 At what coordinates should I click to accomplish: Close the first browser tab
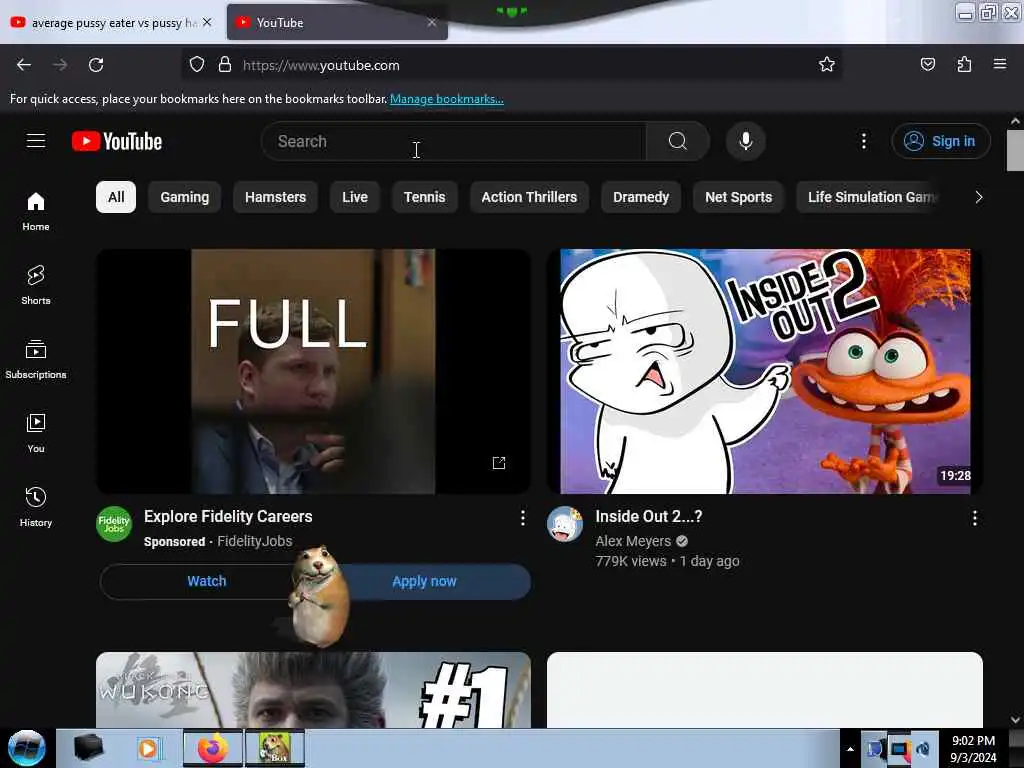point(207,22)
